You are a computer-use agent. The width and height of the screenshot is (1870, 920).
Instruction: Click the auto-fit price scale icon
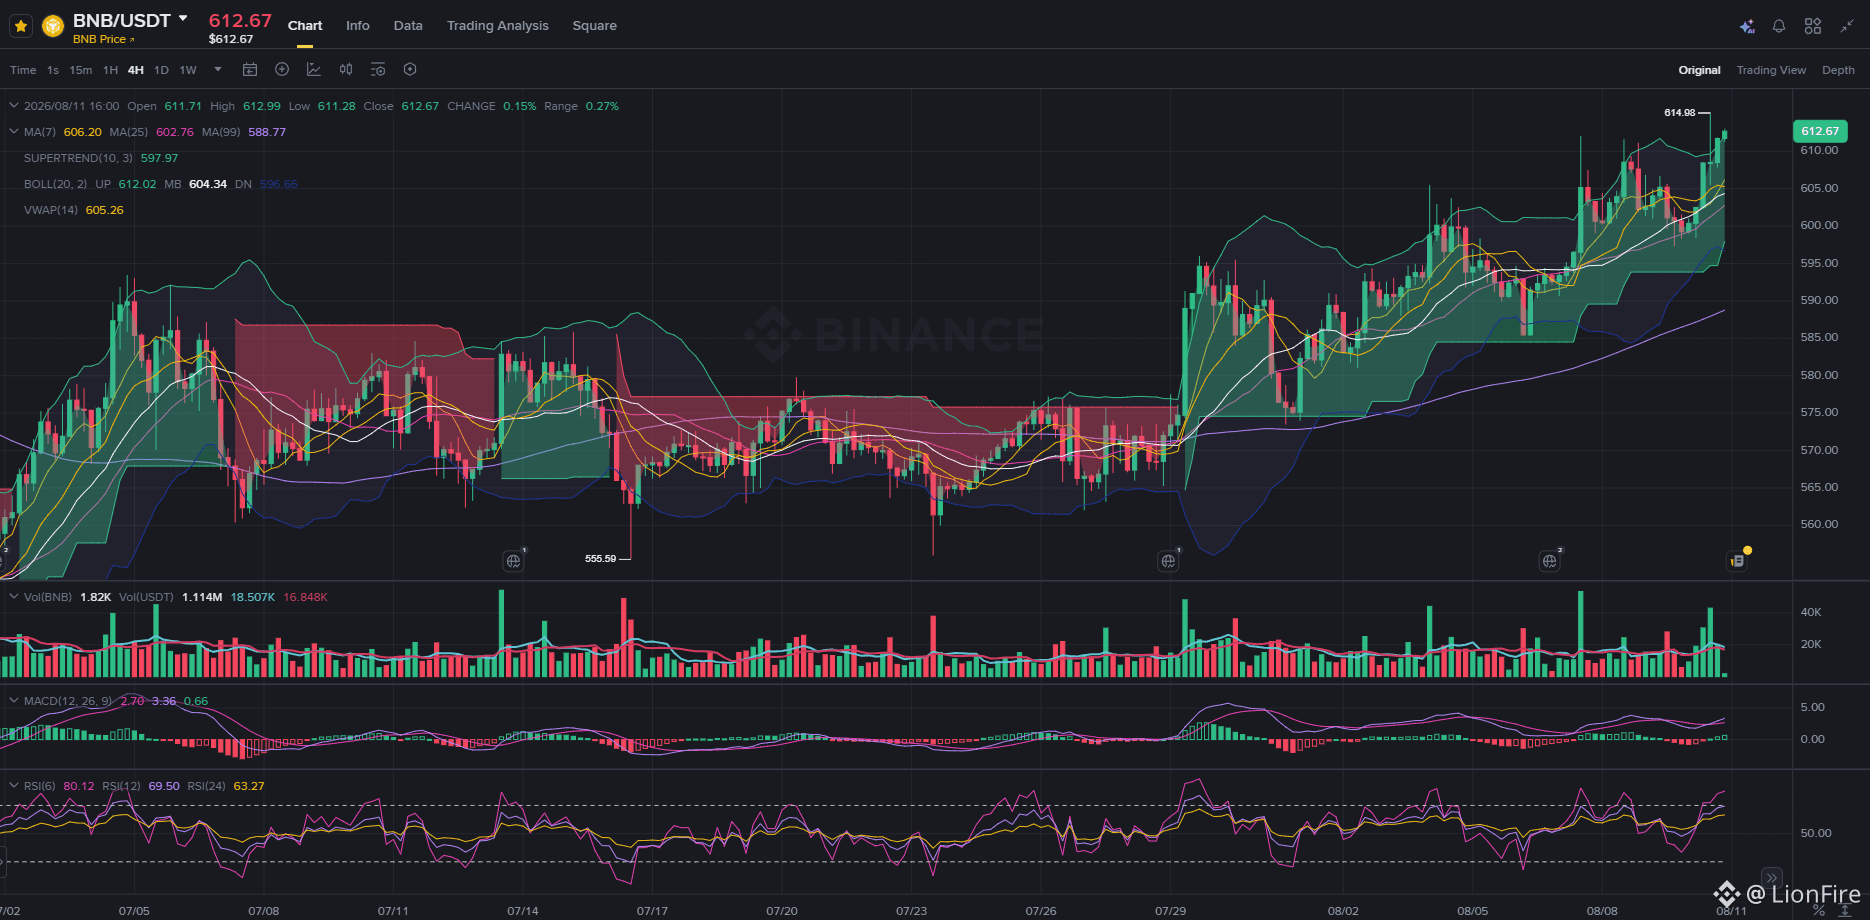tap(1845, 911)
